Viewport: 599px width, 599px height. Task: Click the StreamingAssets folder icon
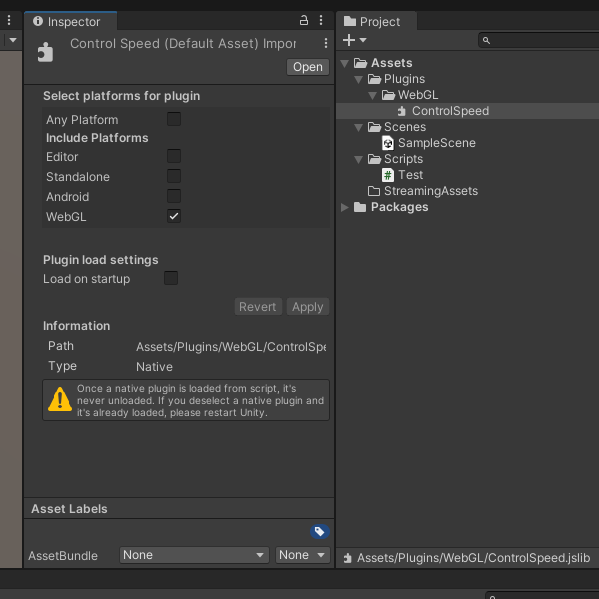point(374,191)
